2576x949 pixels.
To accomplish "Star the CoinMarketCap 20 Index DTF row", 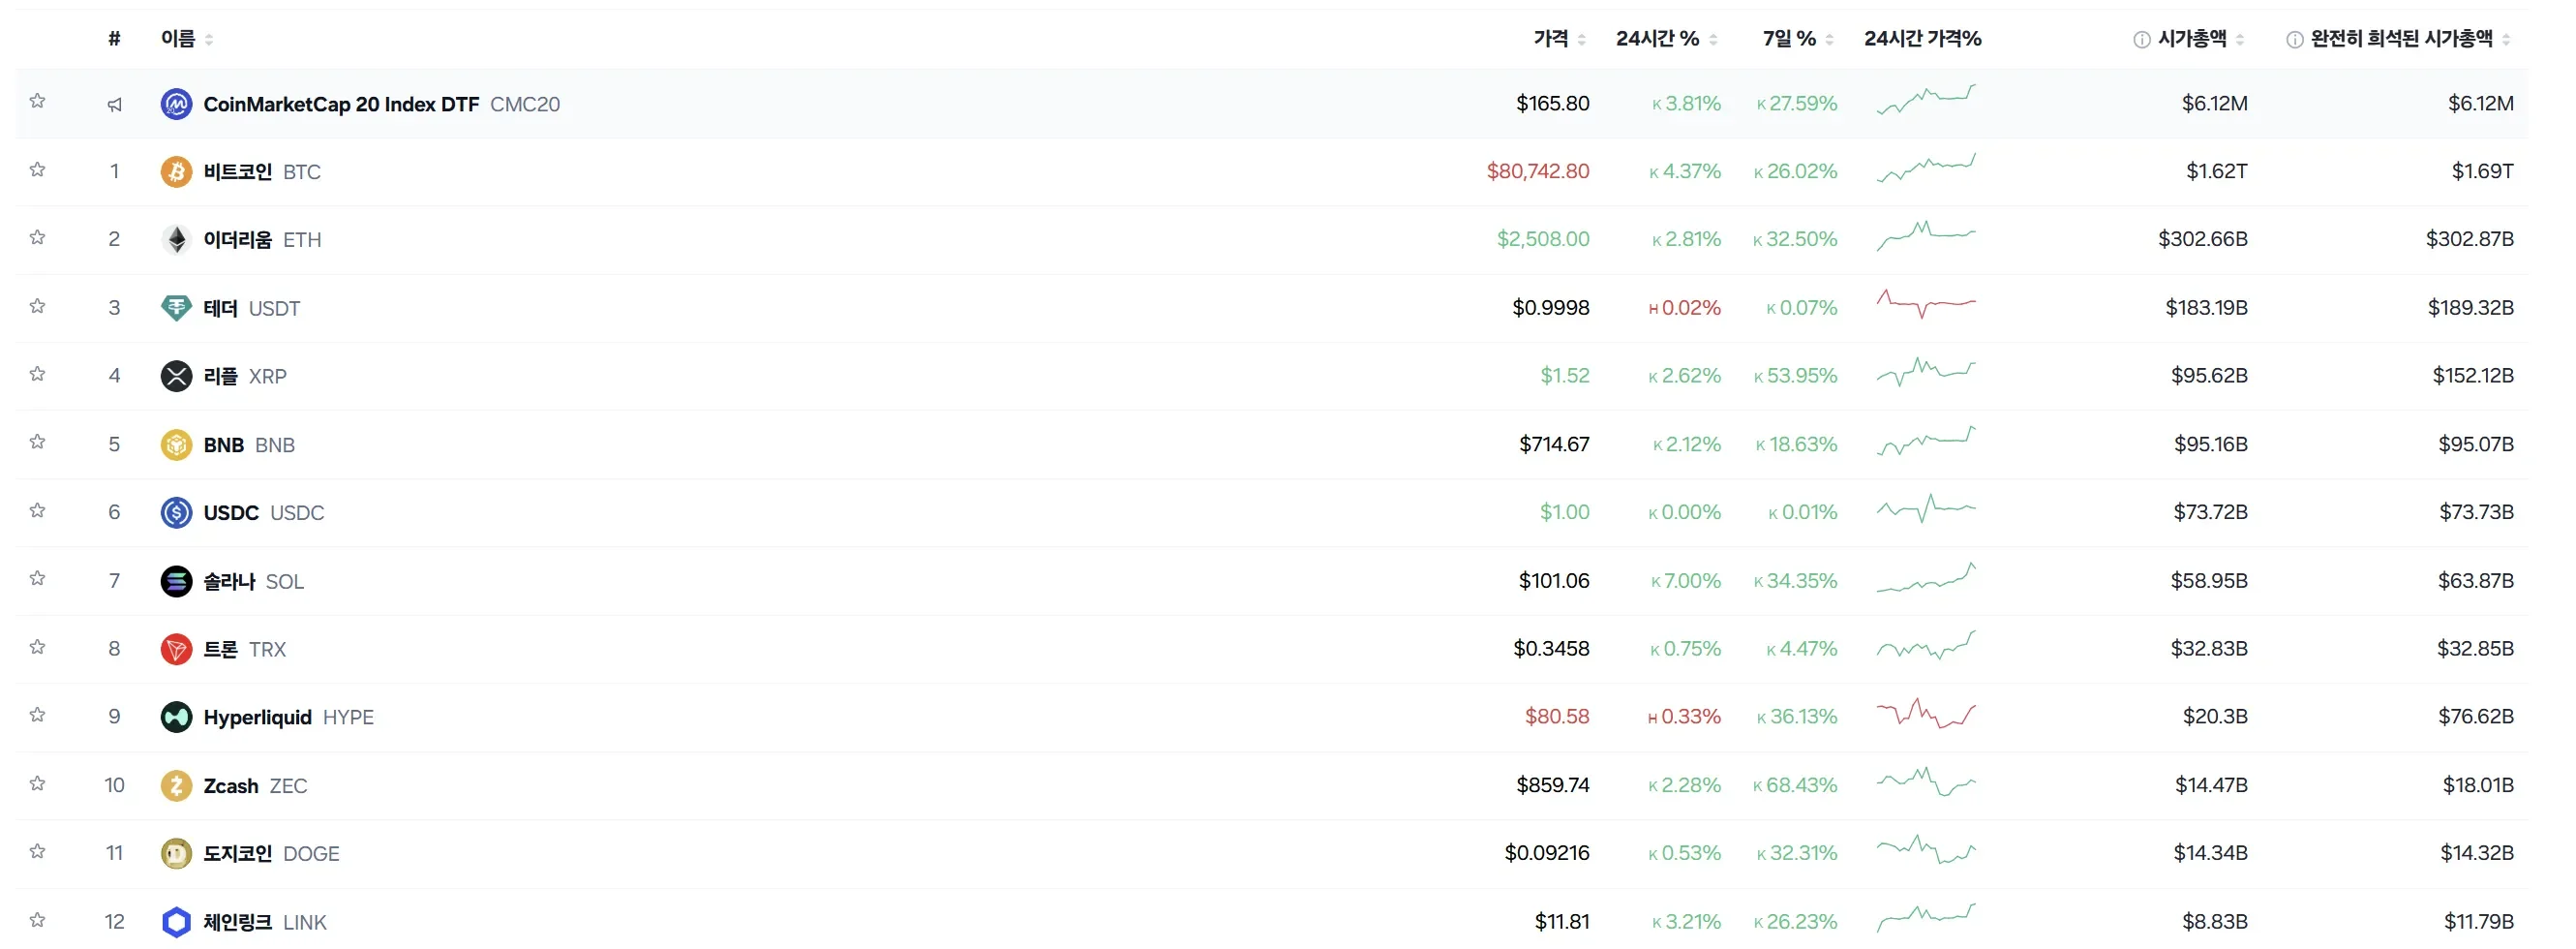I will (x=38, y=101).
